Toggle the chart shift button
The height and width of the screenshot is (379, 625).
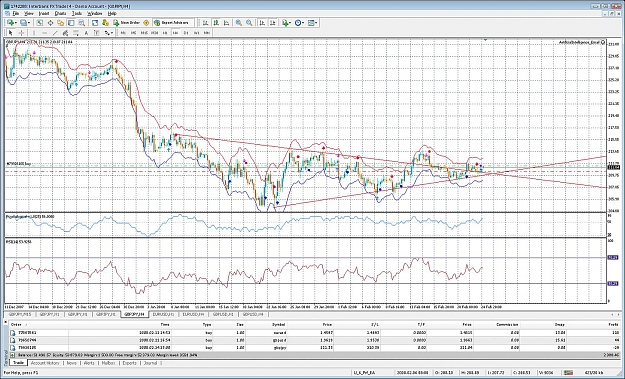pyautogui.click(x=273, y=23)
